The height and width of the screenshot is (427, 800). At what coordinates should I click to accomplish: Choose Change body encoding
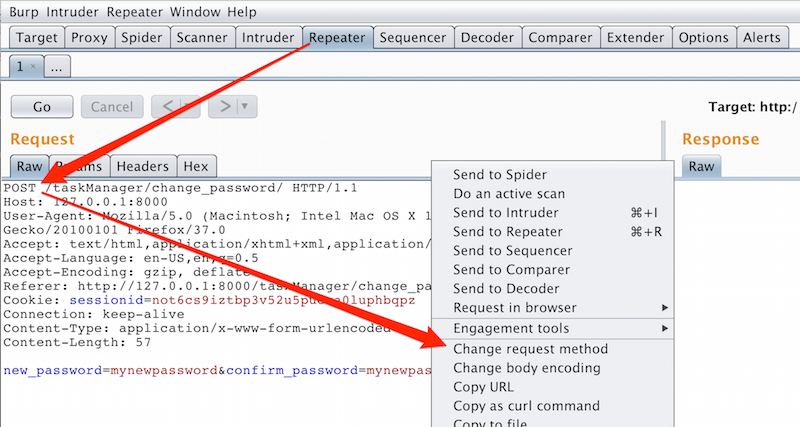[x=552, y=368]
